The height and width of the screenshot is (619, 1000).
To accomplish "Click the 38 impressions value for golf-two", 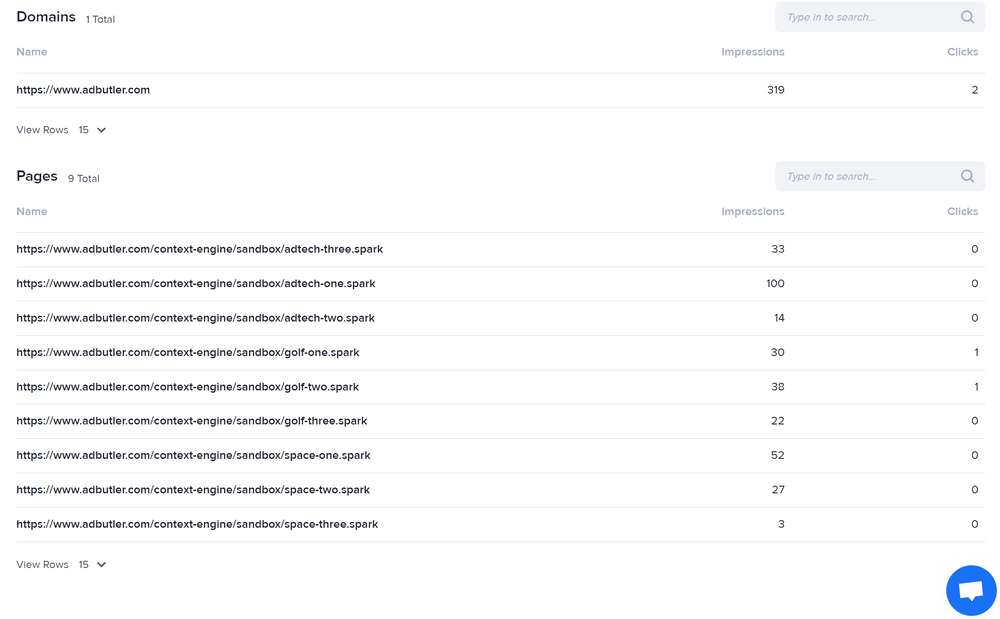I will 777,387.
